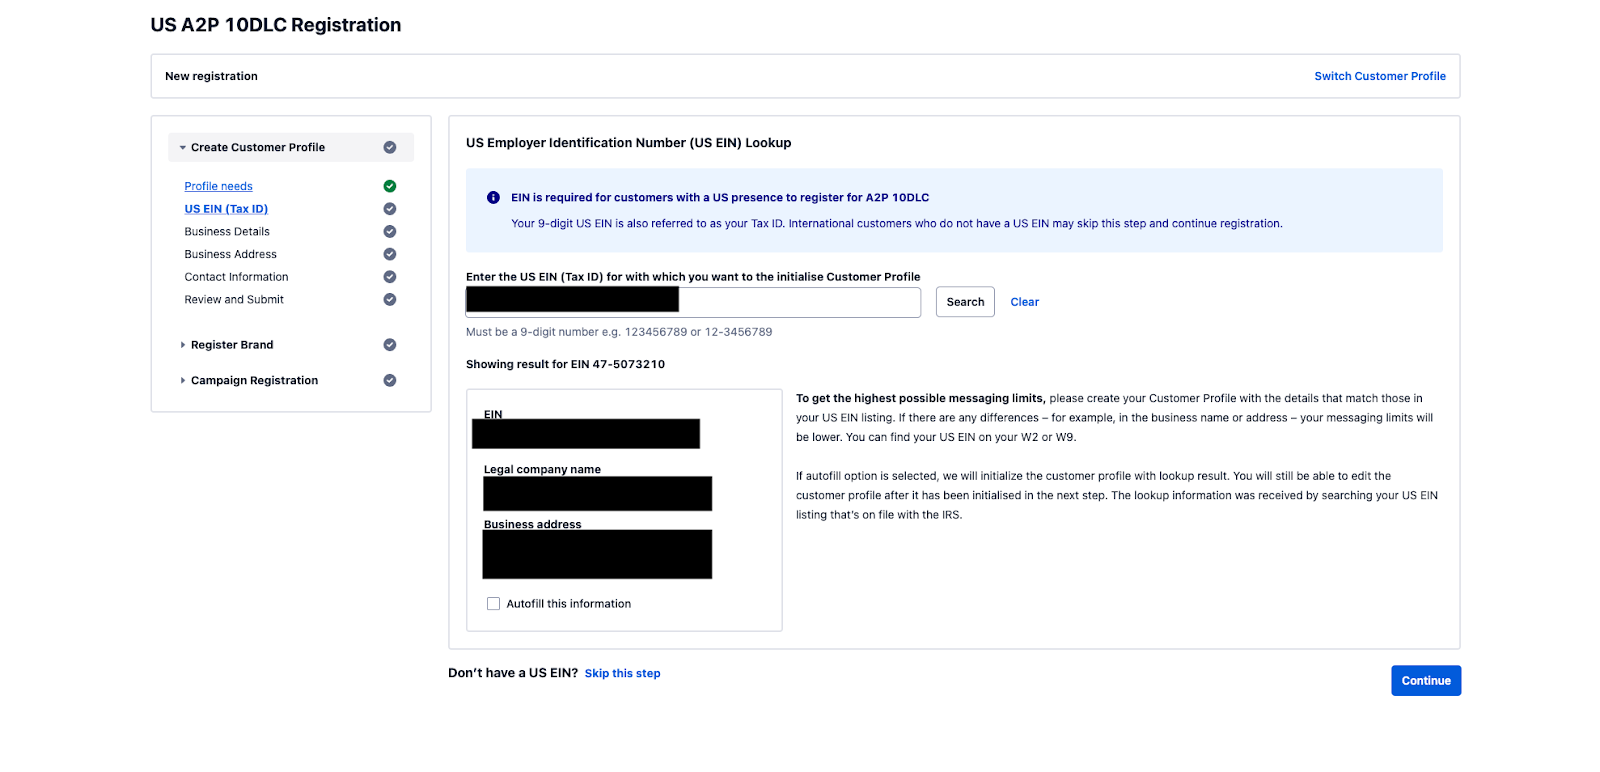Screen dimensions: 1600x772
Task: Click the 'Don't have a US EIN?' text
Action: [513, 673]
